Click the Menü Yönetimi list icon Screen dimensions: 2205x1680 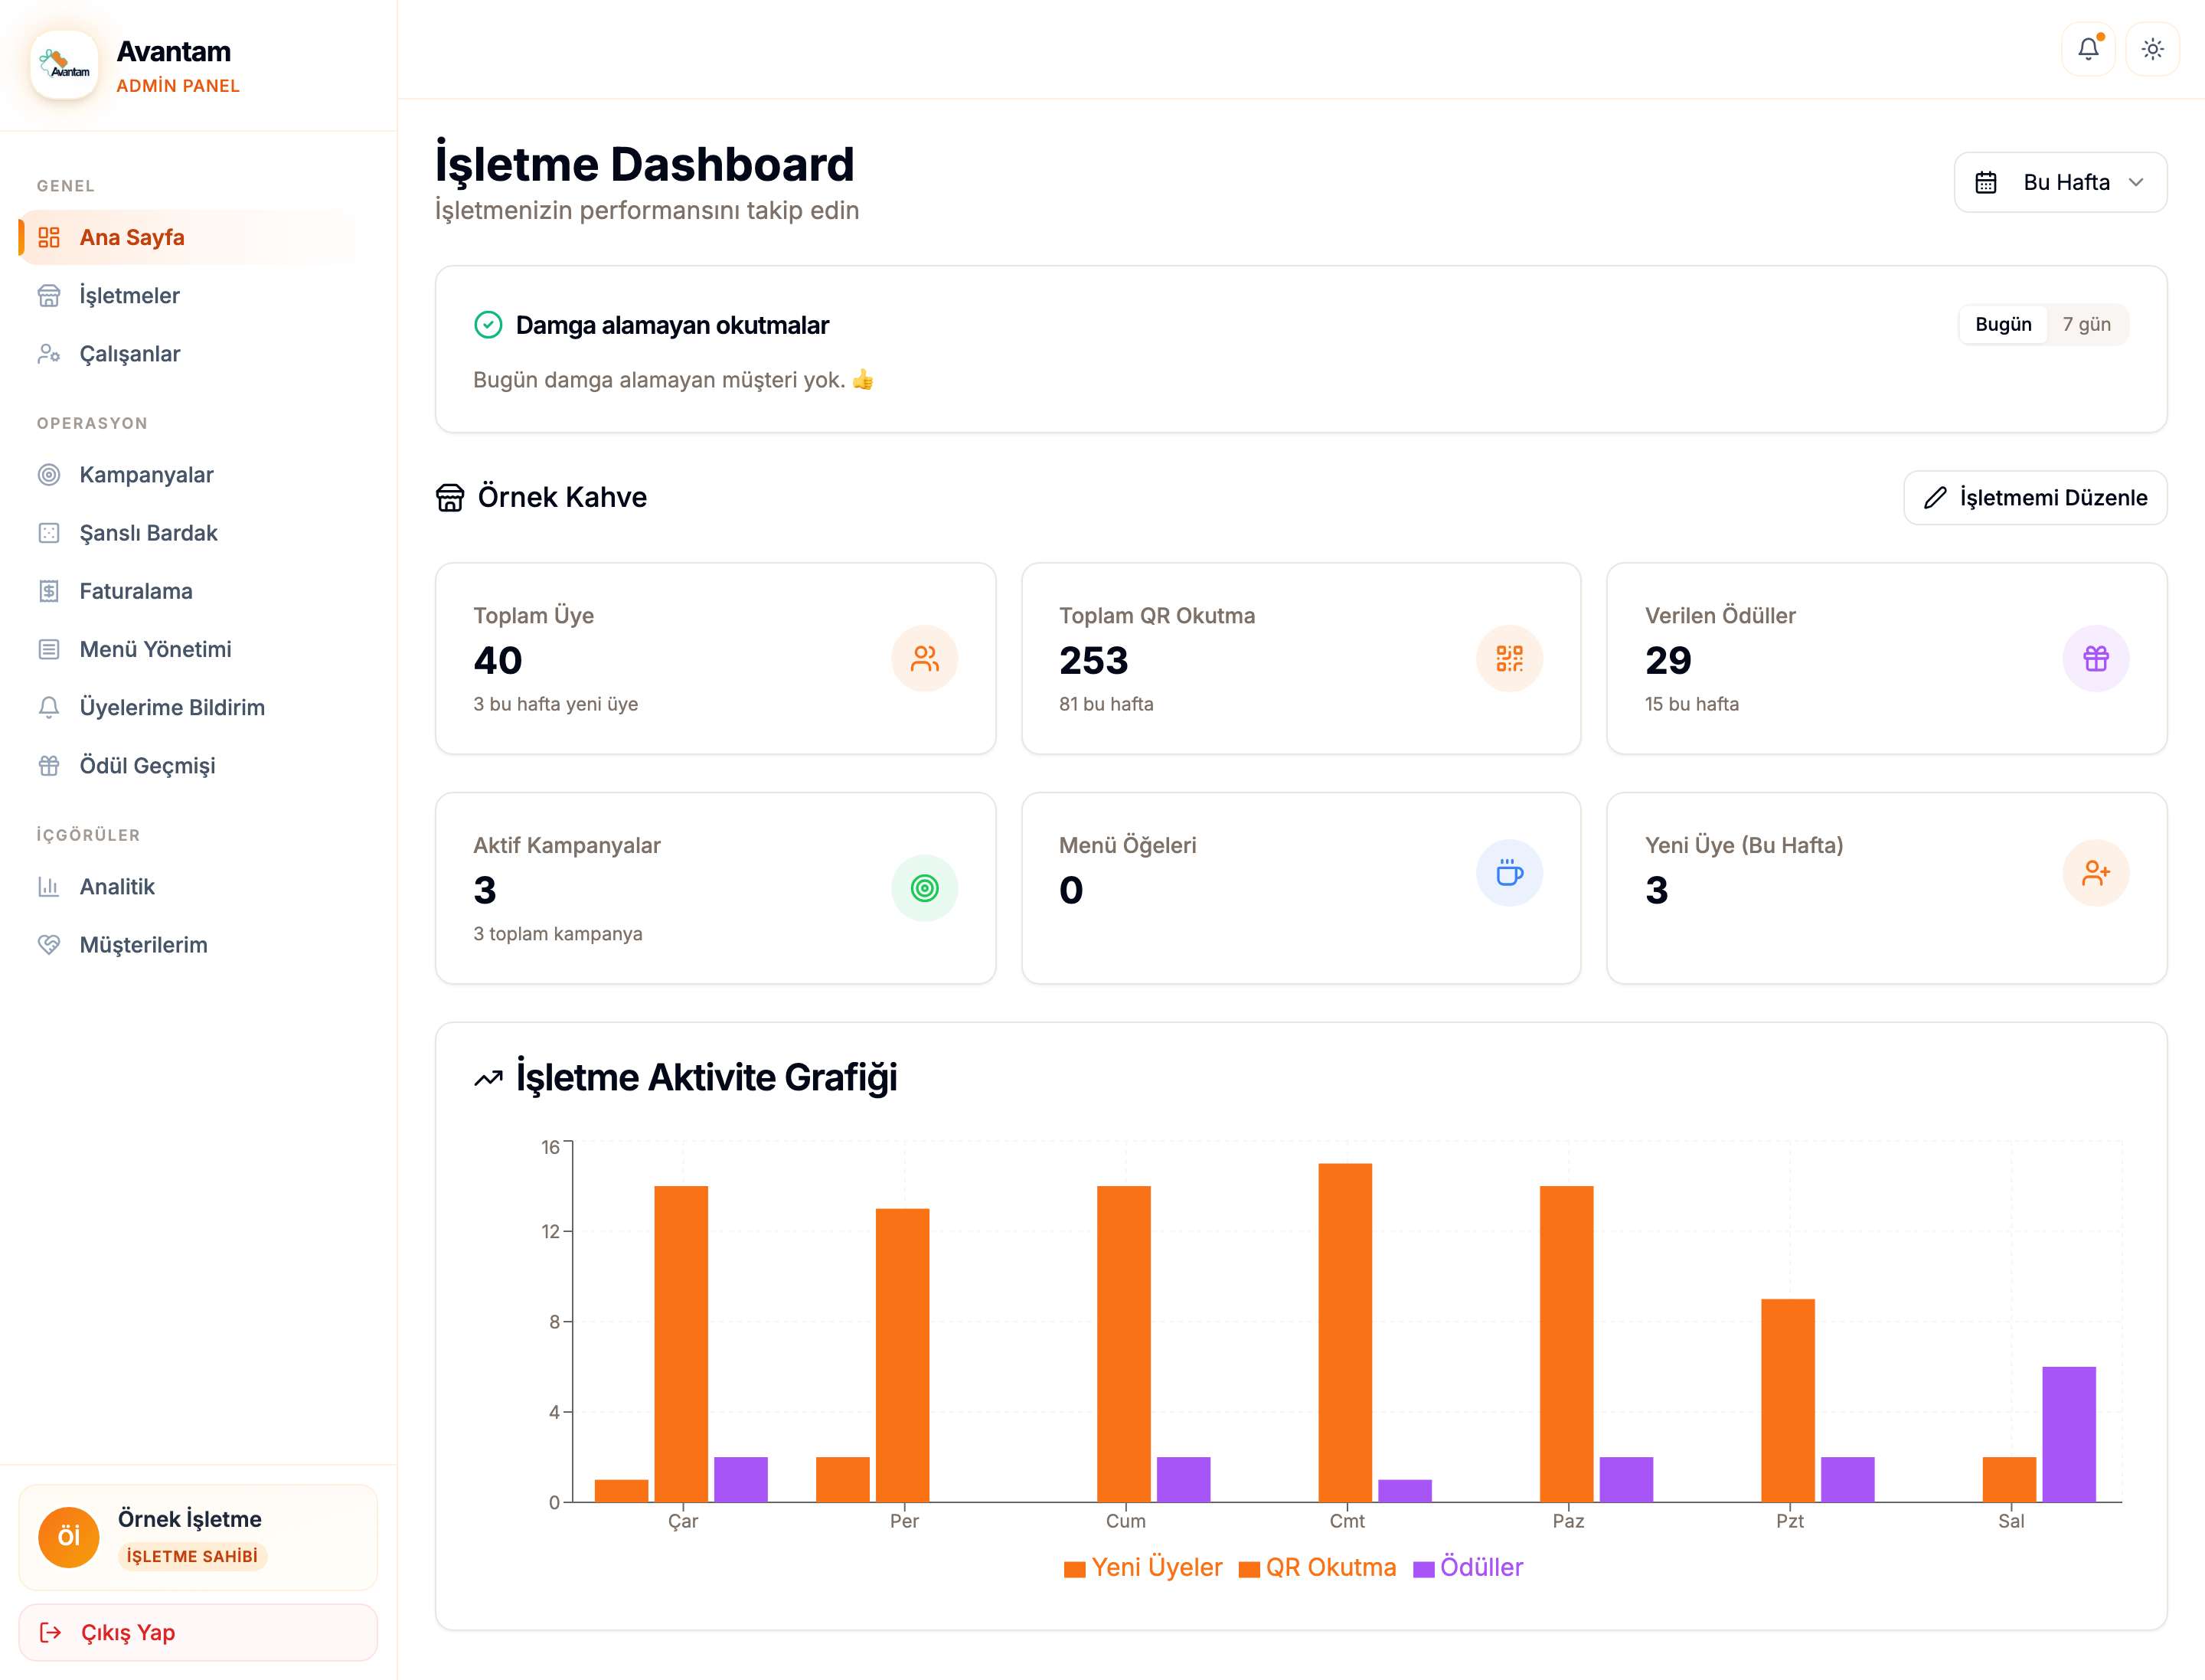point(49,649)
